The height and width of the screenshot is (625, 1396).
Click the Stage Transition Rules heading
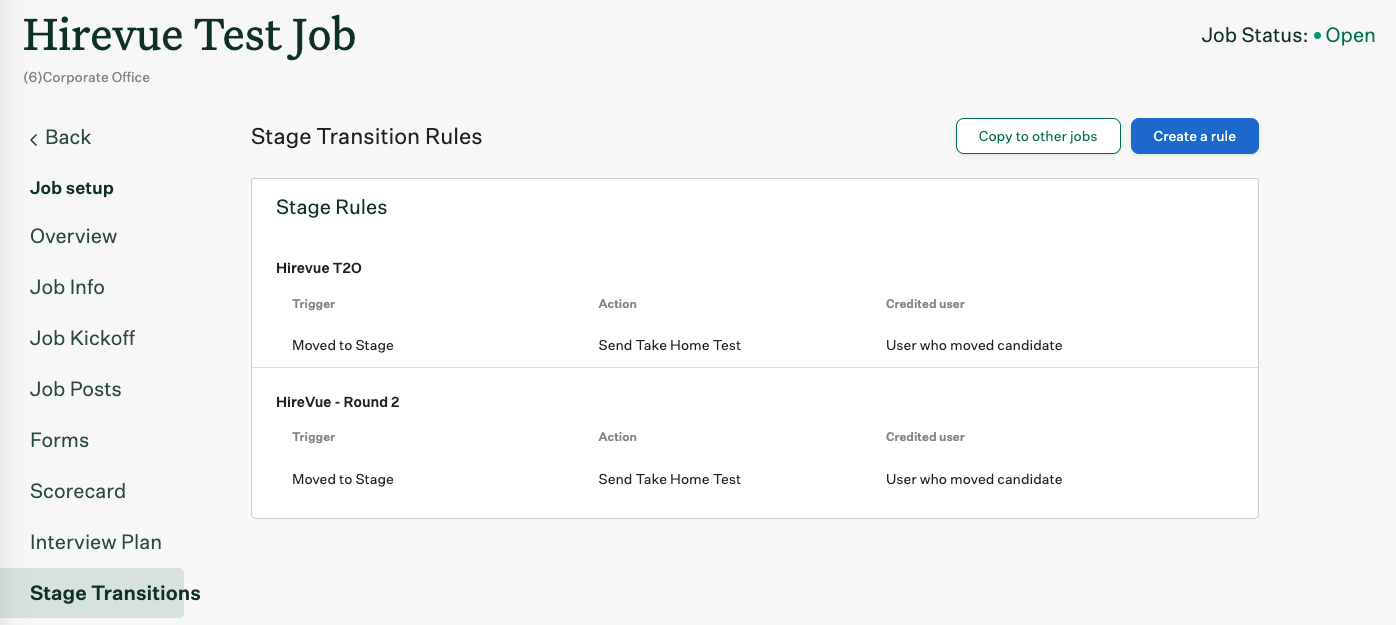point(366,137)
